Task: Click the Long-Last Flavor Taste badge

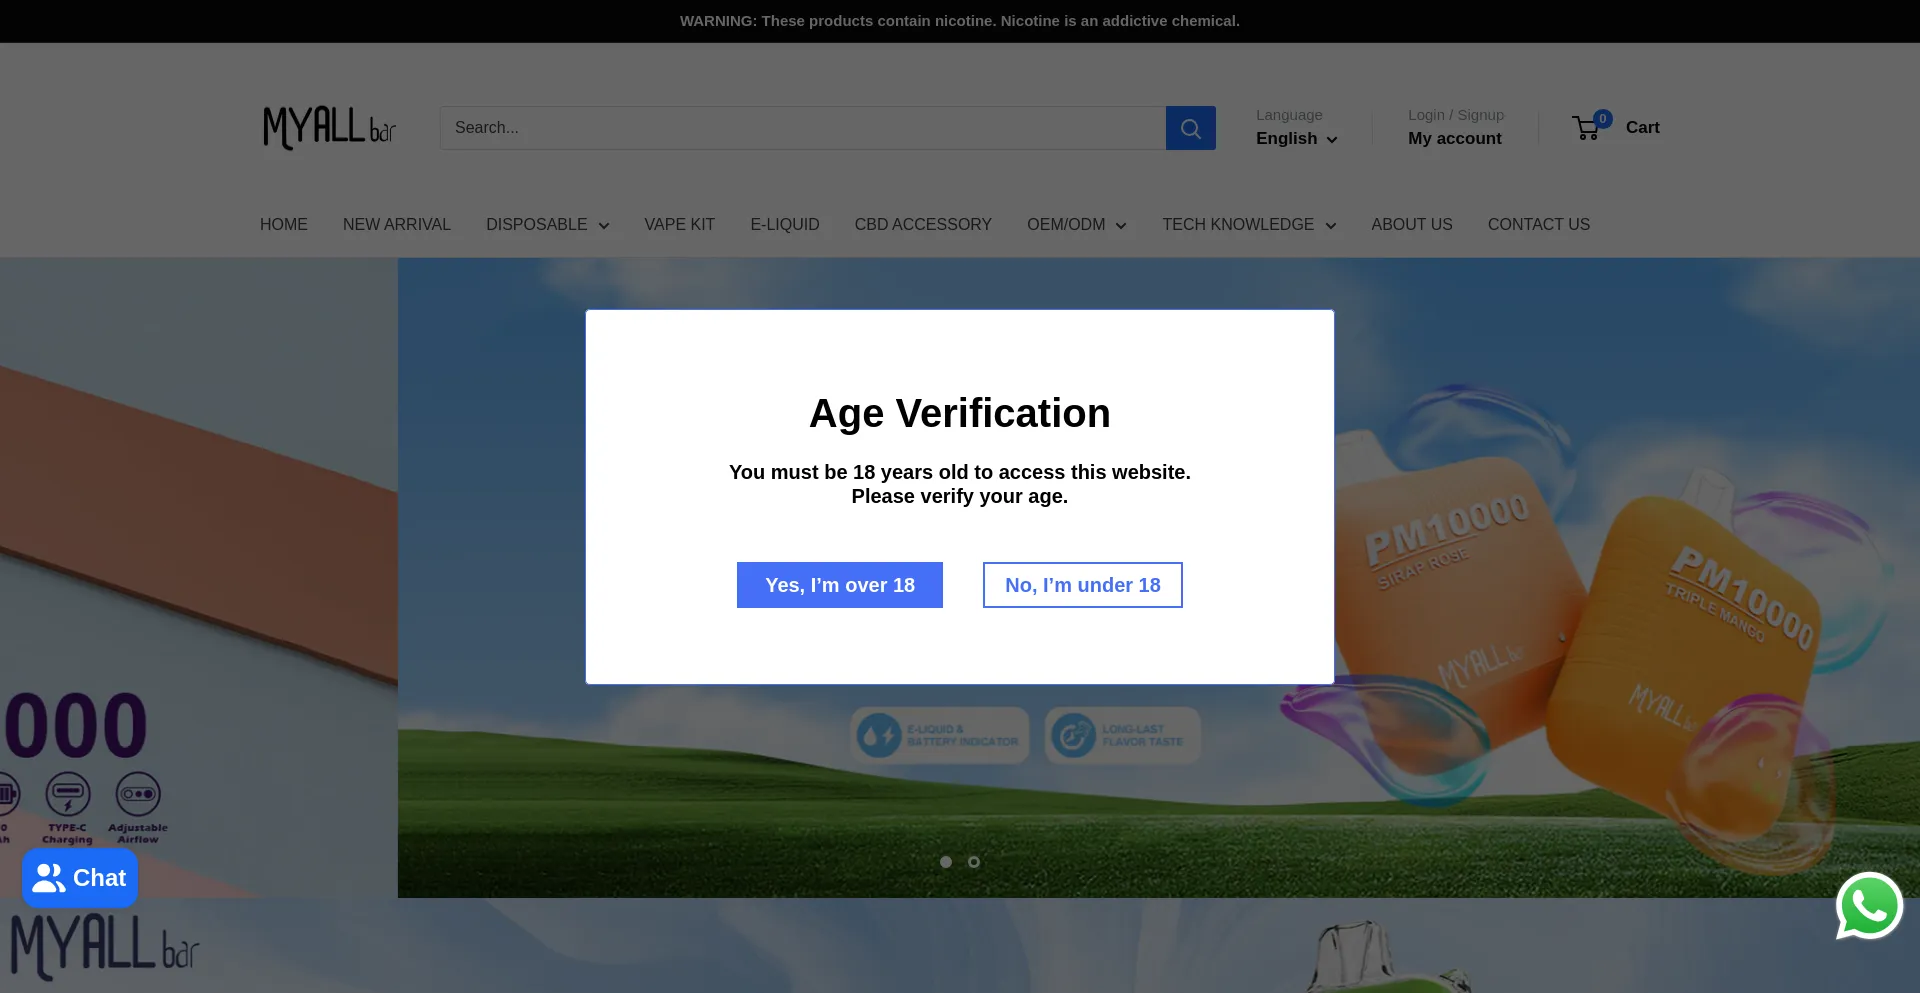Action: click(x=1123, y=736)
